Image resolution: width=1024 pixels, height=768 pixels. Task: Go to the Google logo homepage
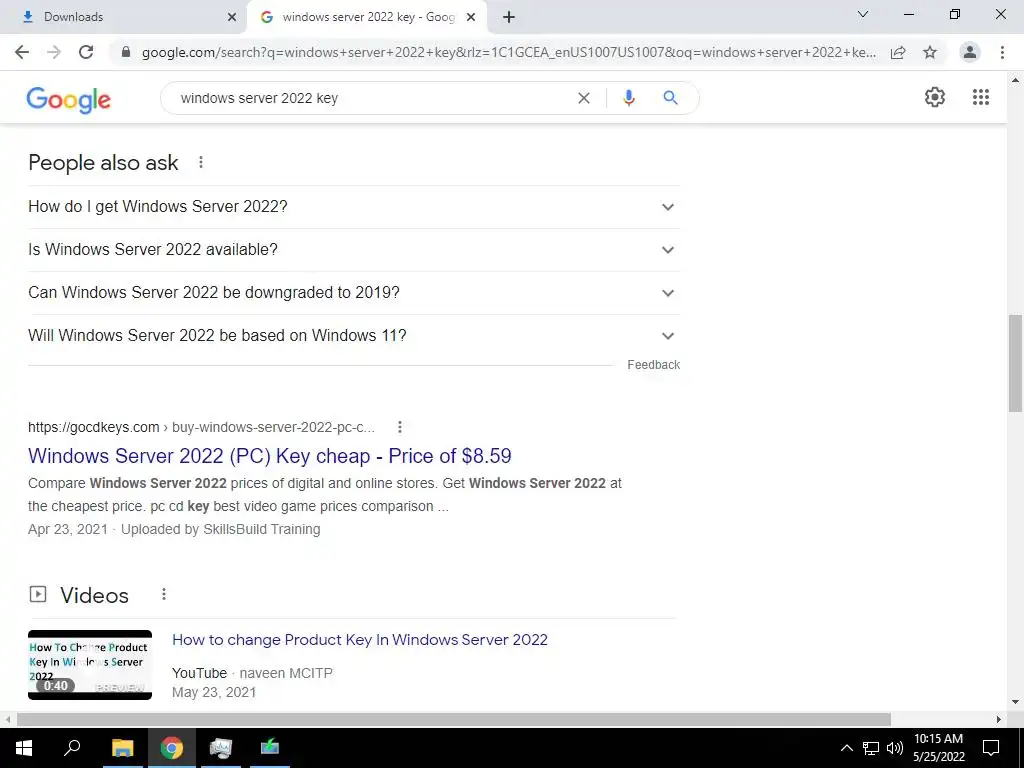click(x=69, y=99)
